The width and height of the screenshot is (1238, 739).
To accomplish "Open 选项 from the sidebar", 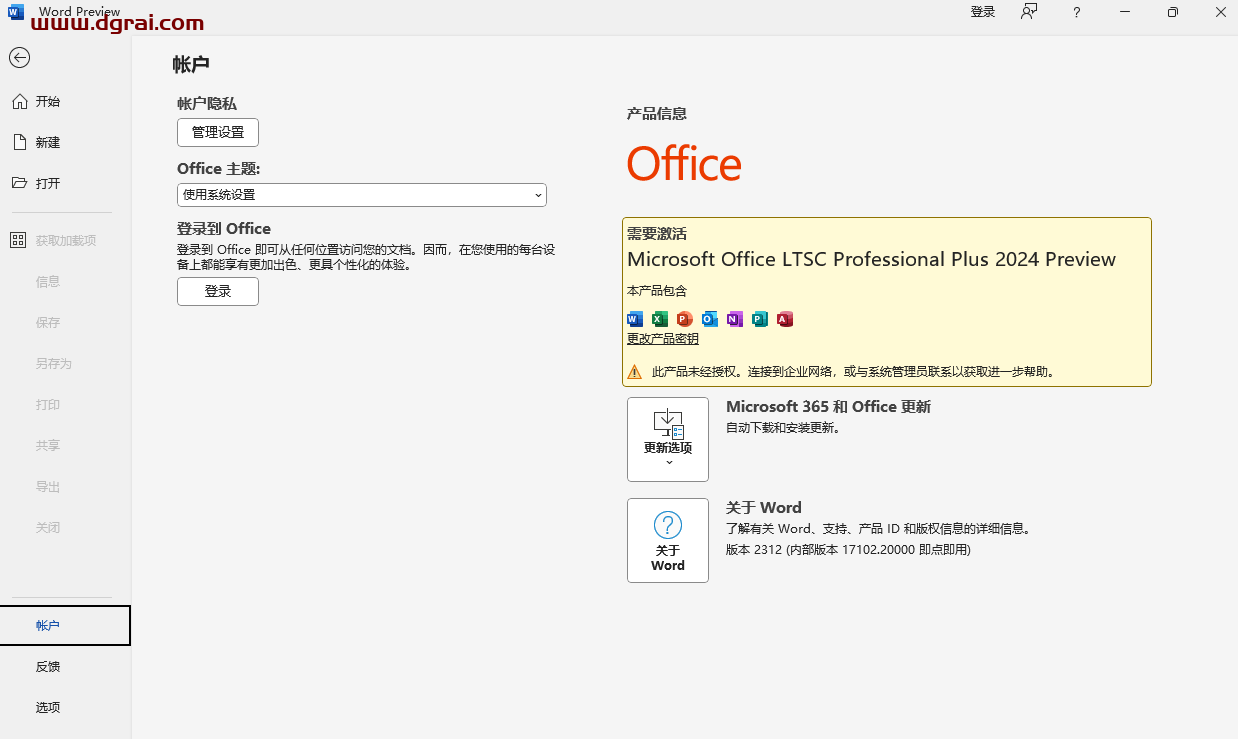I will click(48, 707).
